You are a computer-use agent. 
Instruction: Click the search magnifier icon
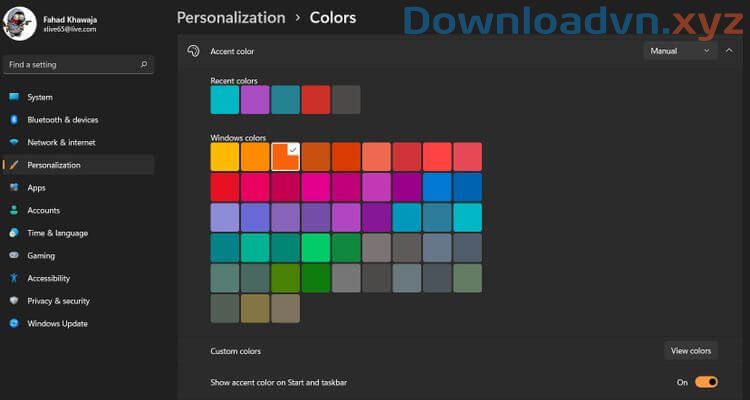pyautogui.click(x=143, y=64)
